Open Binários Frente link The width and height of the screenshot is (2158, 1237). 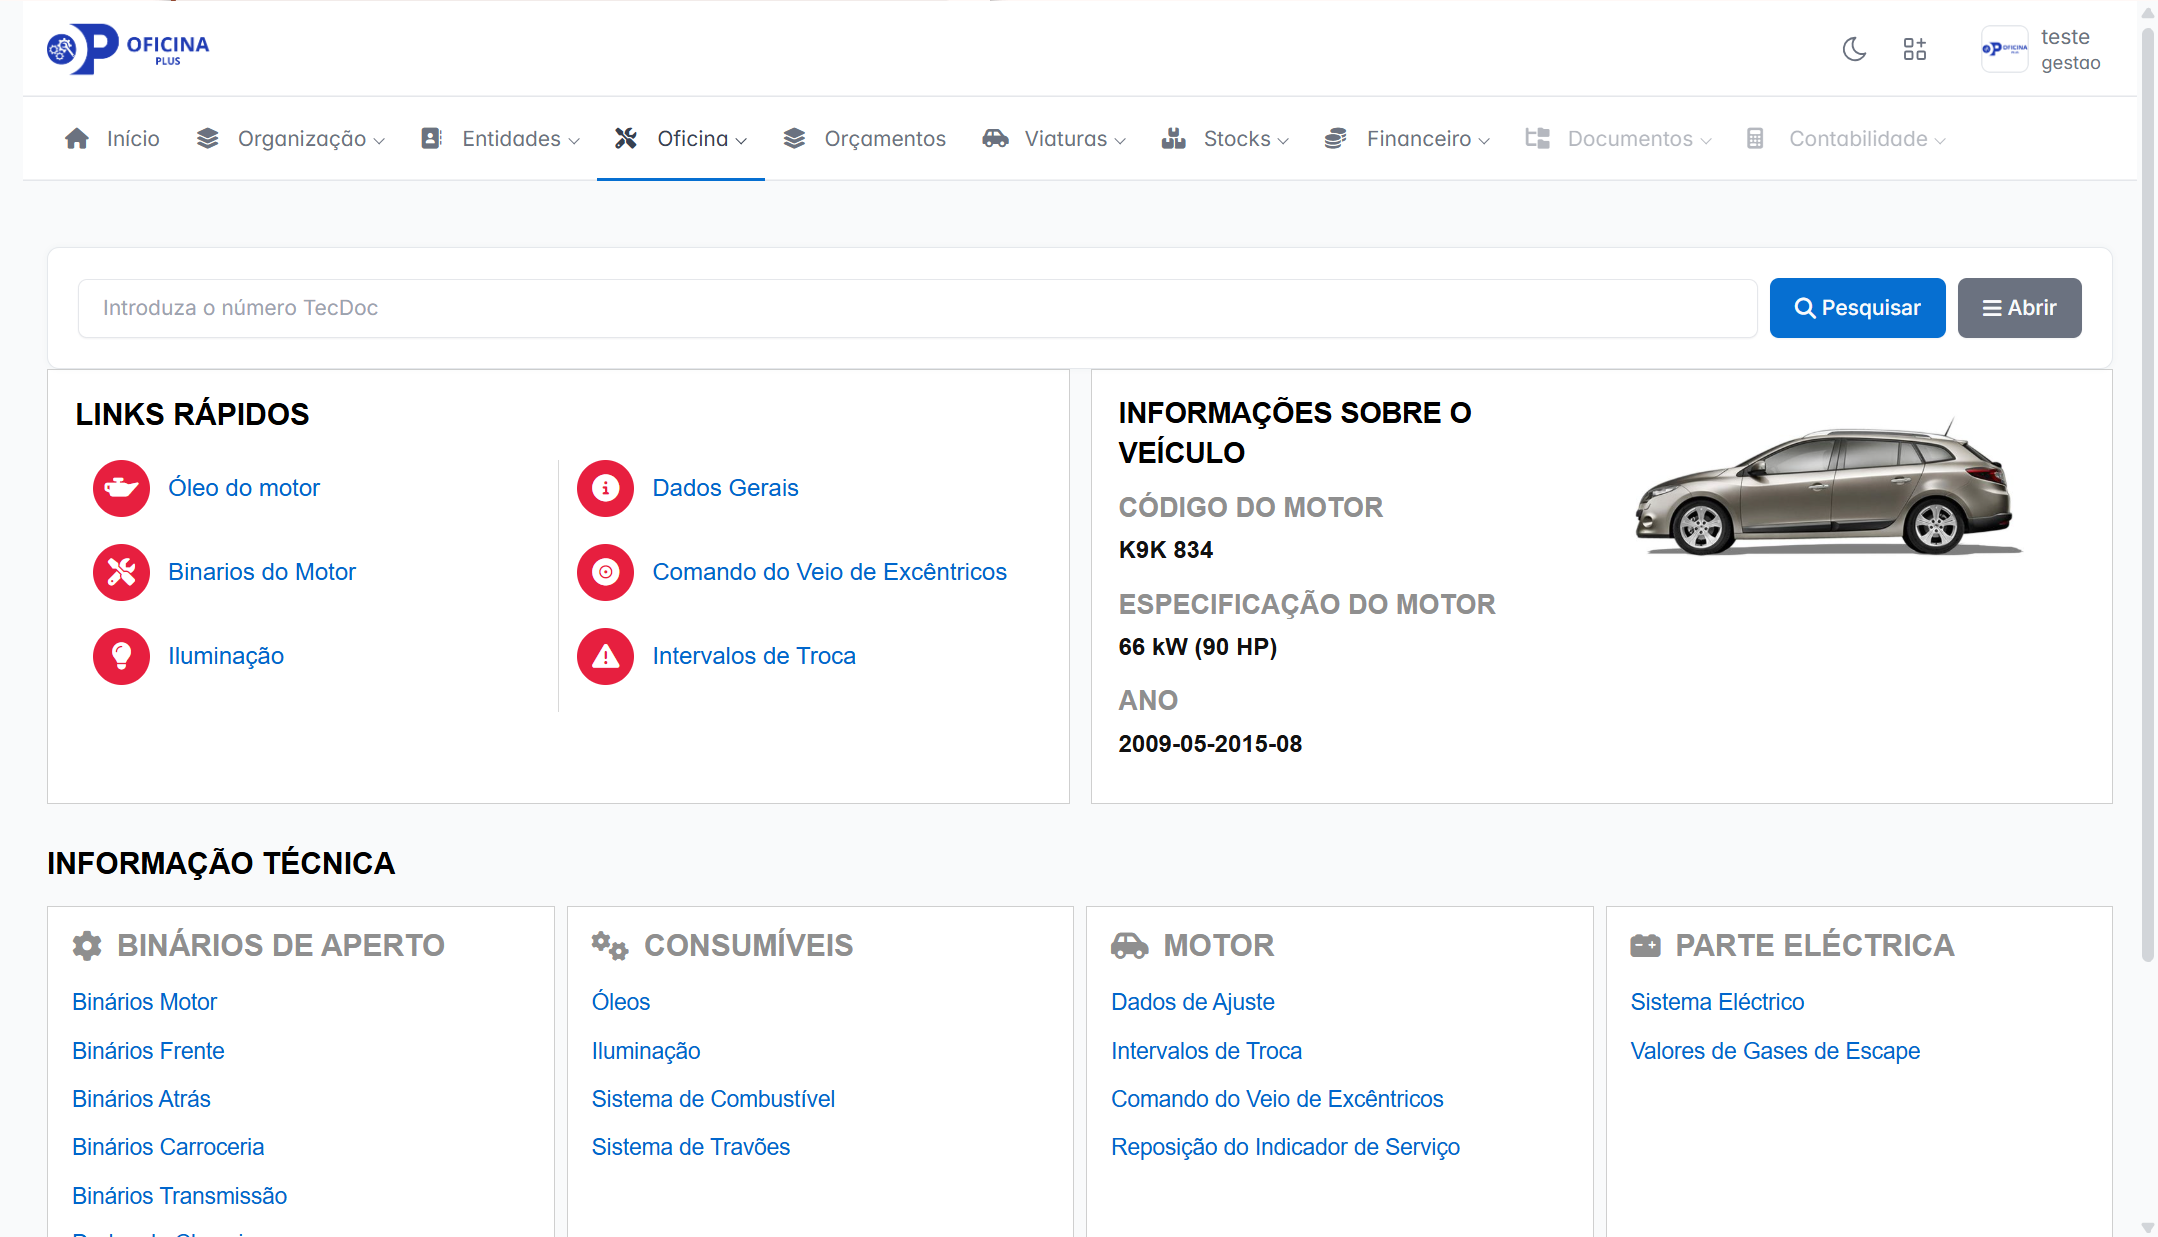(148, 1051)
